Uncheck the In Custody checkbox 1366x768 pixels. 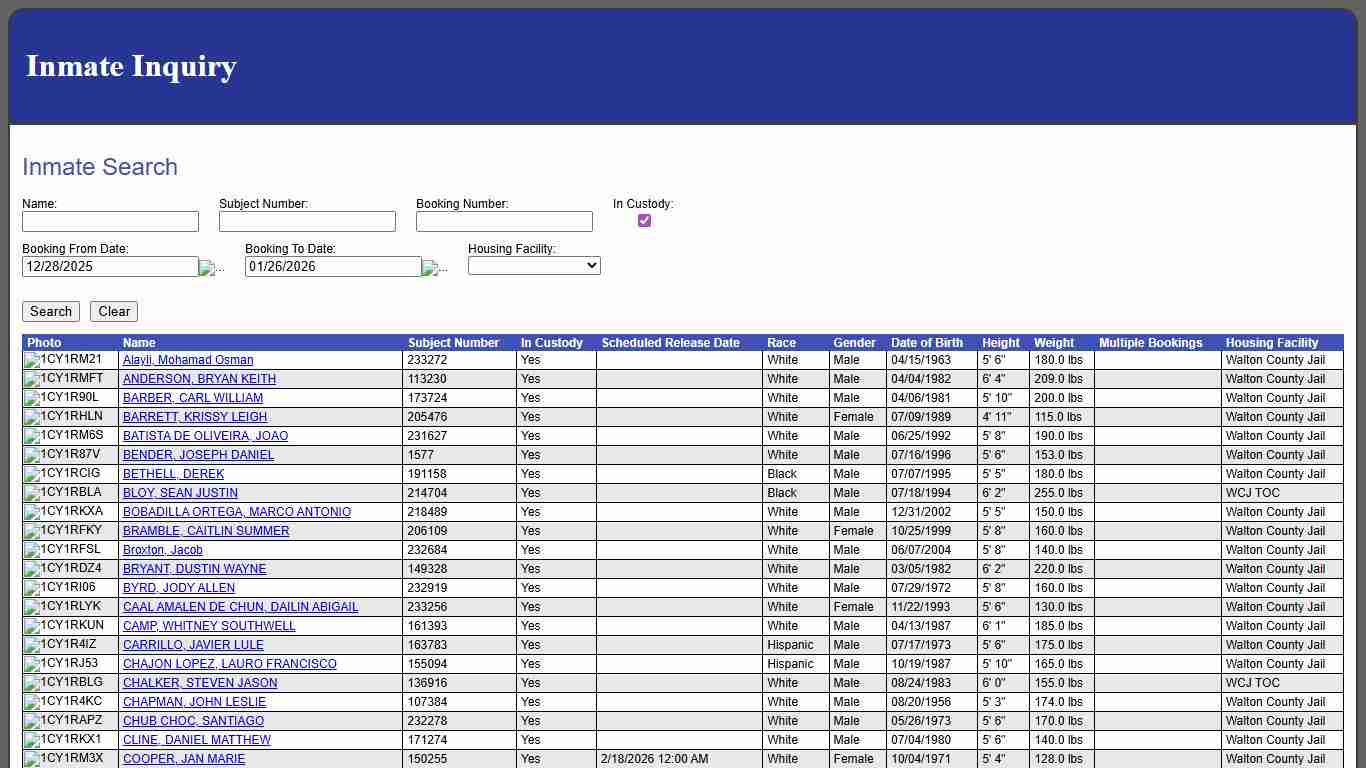pos(644,220)
